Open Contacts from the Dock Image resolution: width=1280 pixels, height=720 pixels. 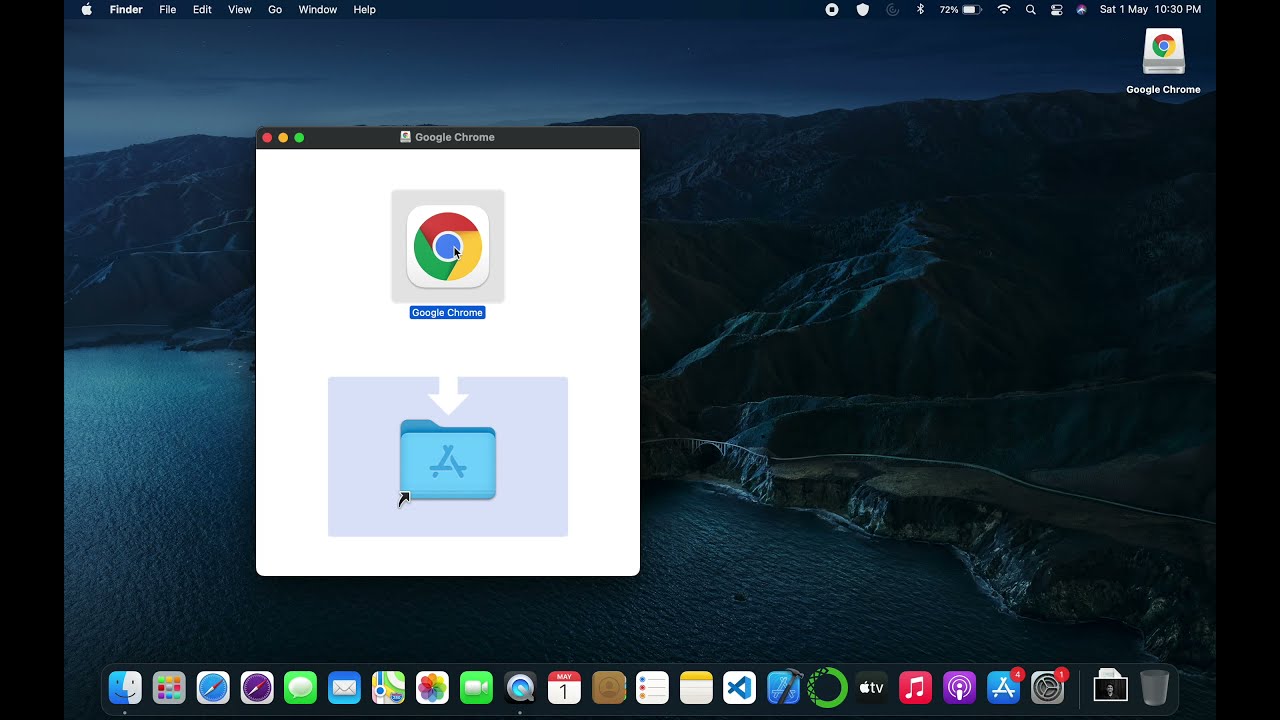(608, 687)
